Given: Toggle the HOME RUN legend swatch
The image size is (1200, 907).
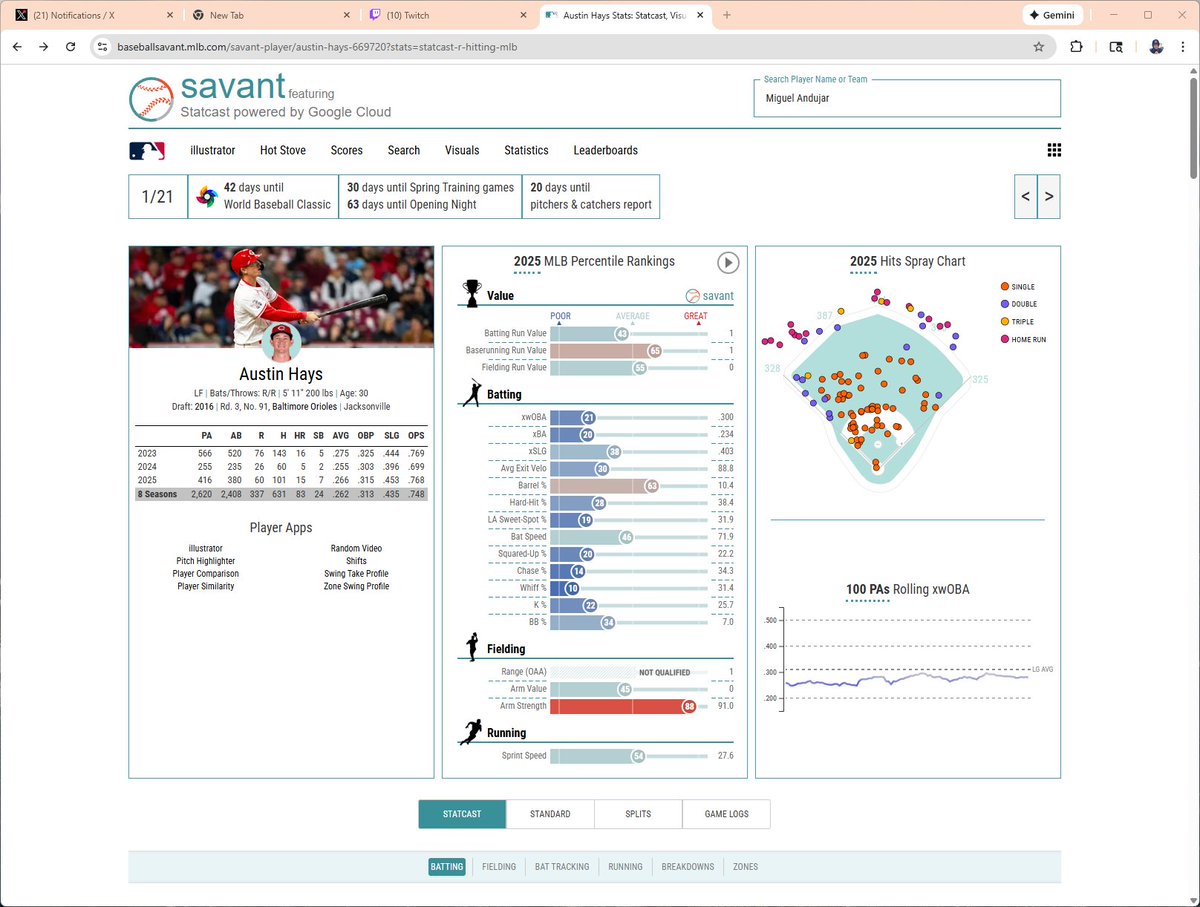Looking at the screenshot, I should pos(1004,340).
